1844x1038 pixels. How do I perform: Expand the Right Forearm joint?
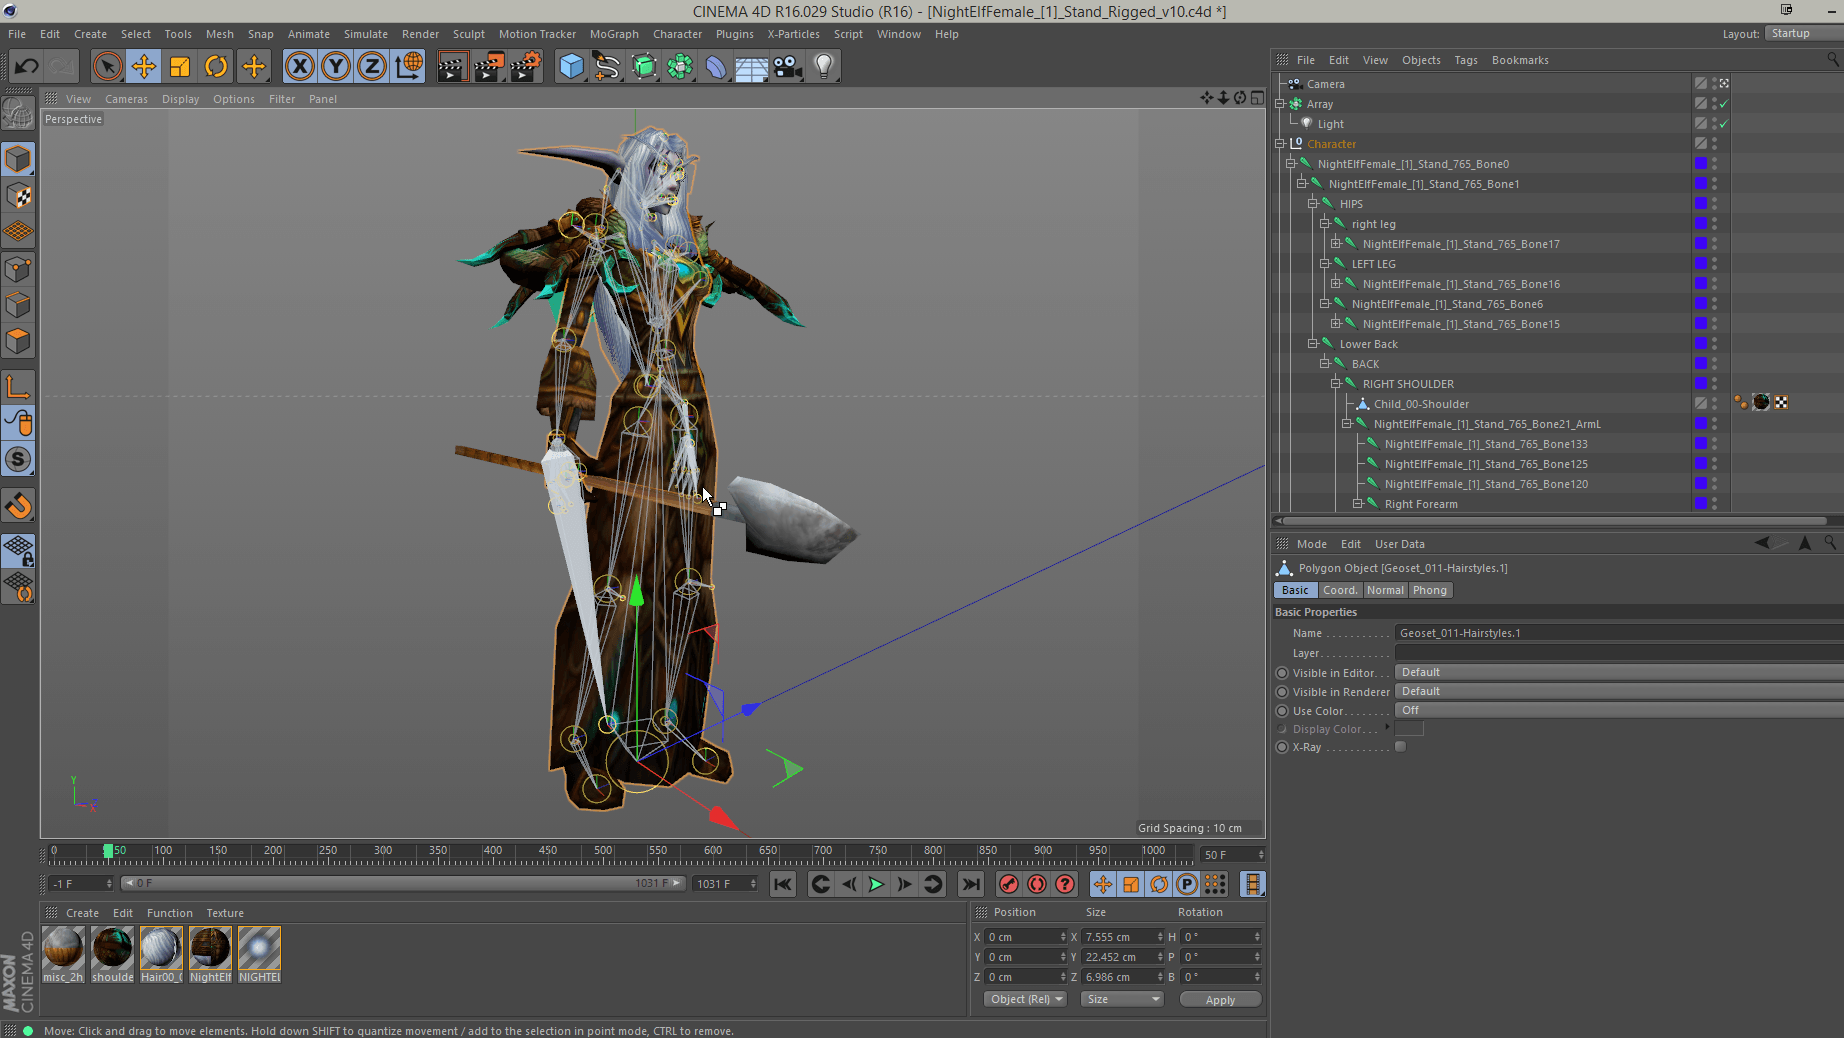click(x=1357, y=504)
